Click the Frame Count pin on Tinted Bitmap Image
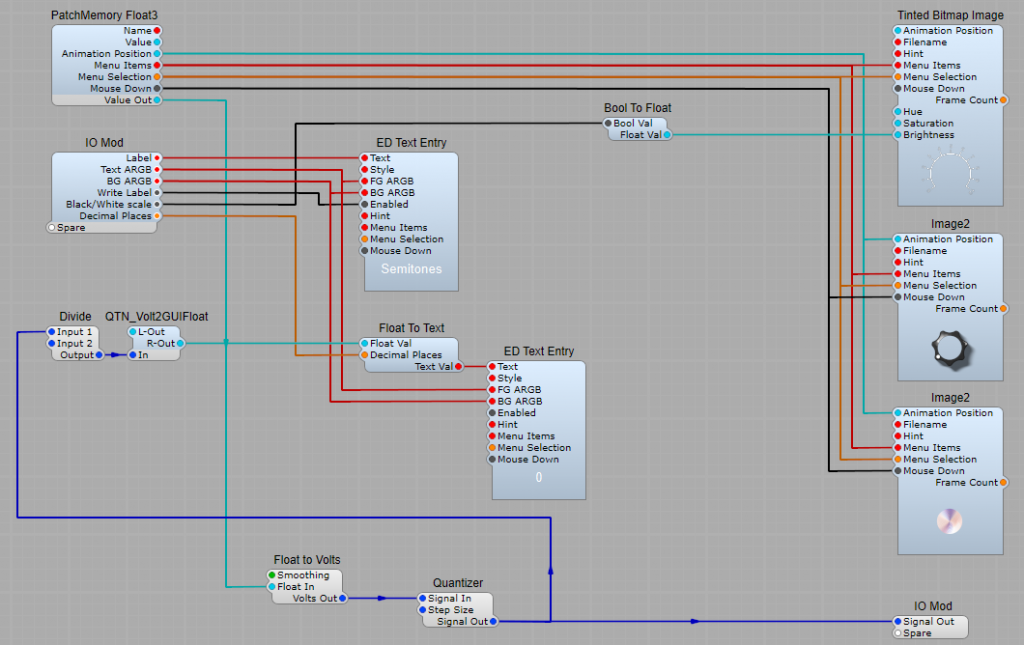The image size is (1024, 645). pos(1003,100)
